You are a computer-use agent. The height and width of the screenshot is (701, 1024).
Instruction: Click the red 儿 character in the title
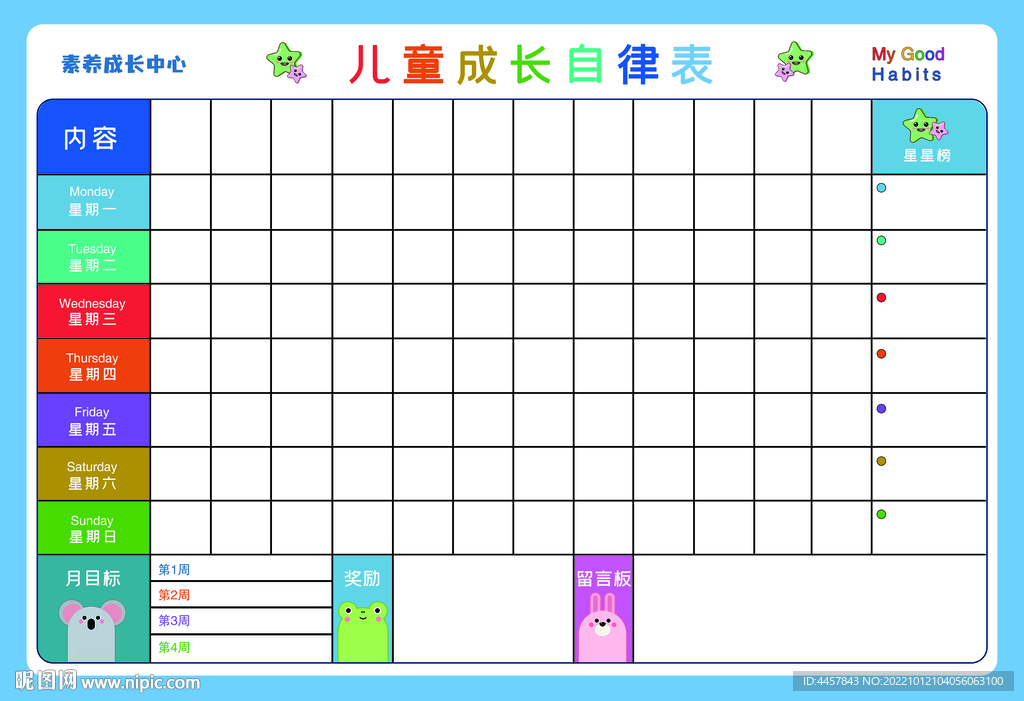pos(370,64)
